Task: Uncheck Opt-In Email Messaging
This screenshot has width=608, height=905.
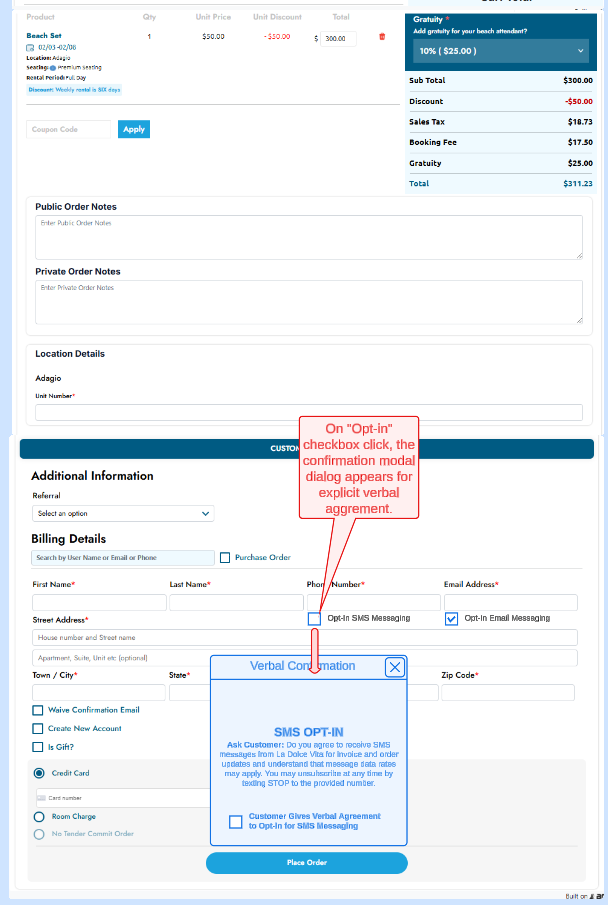Action: [x=452, y=619]
